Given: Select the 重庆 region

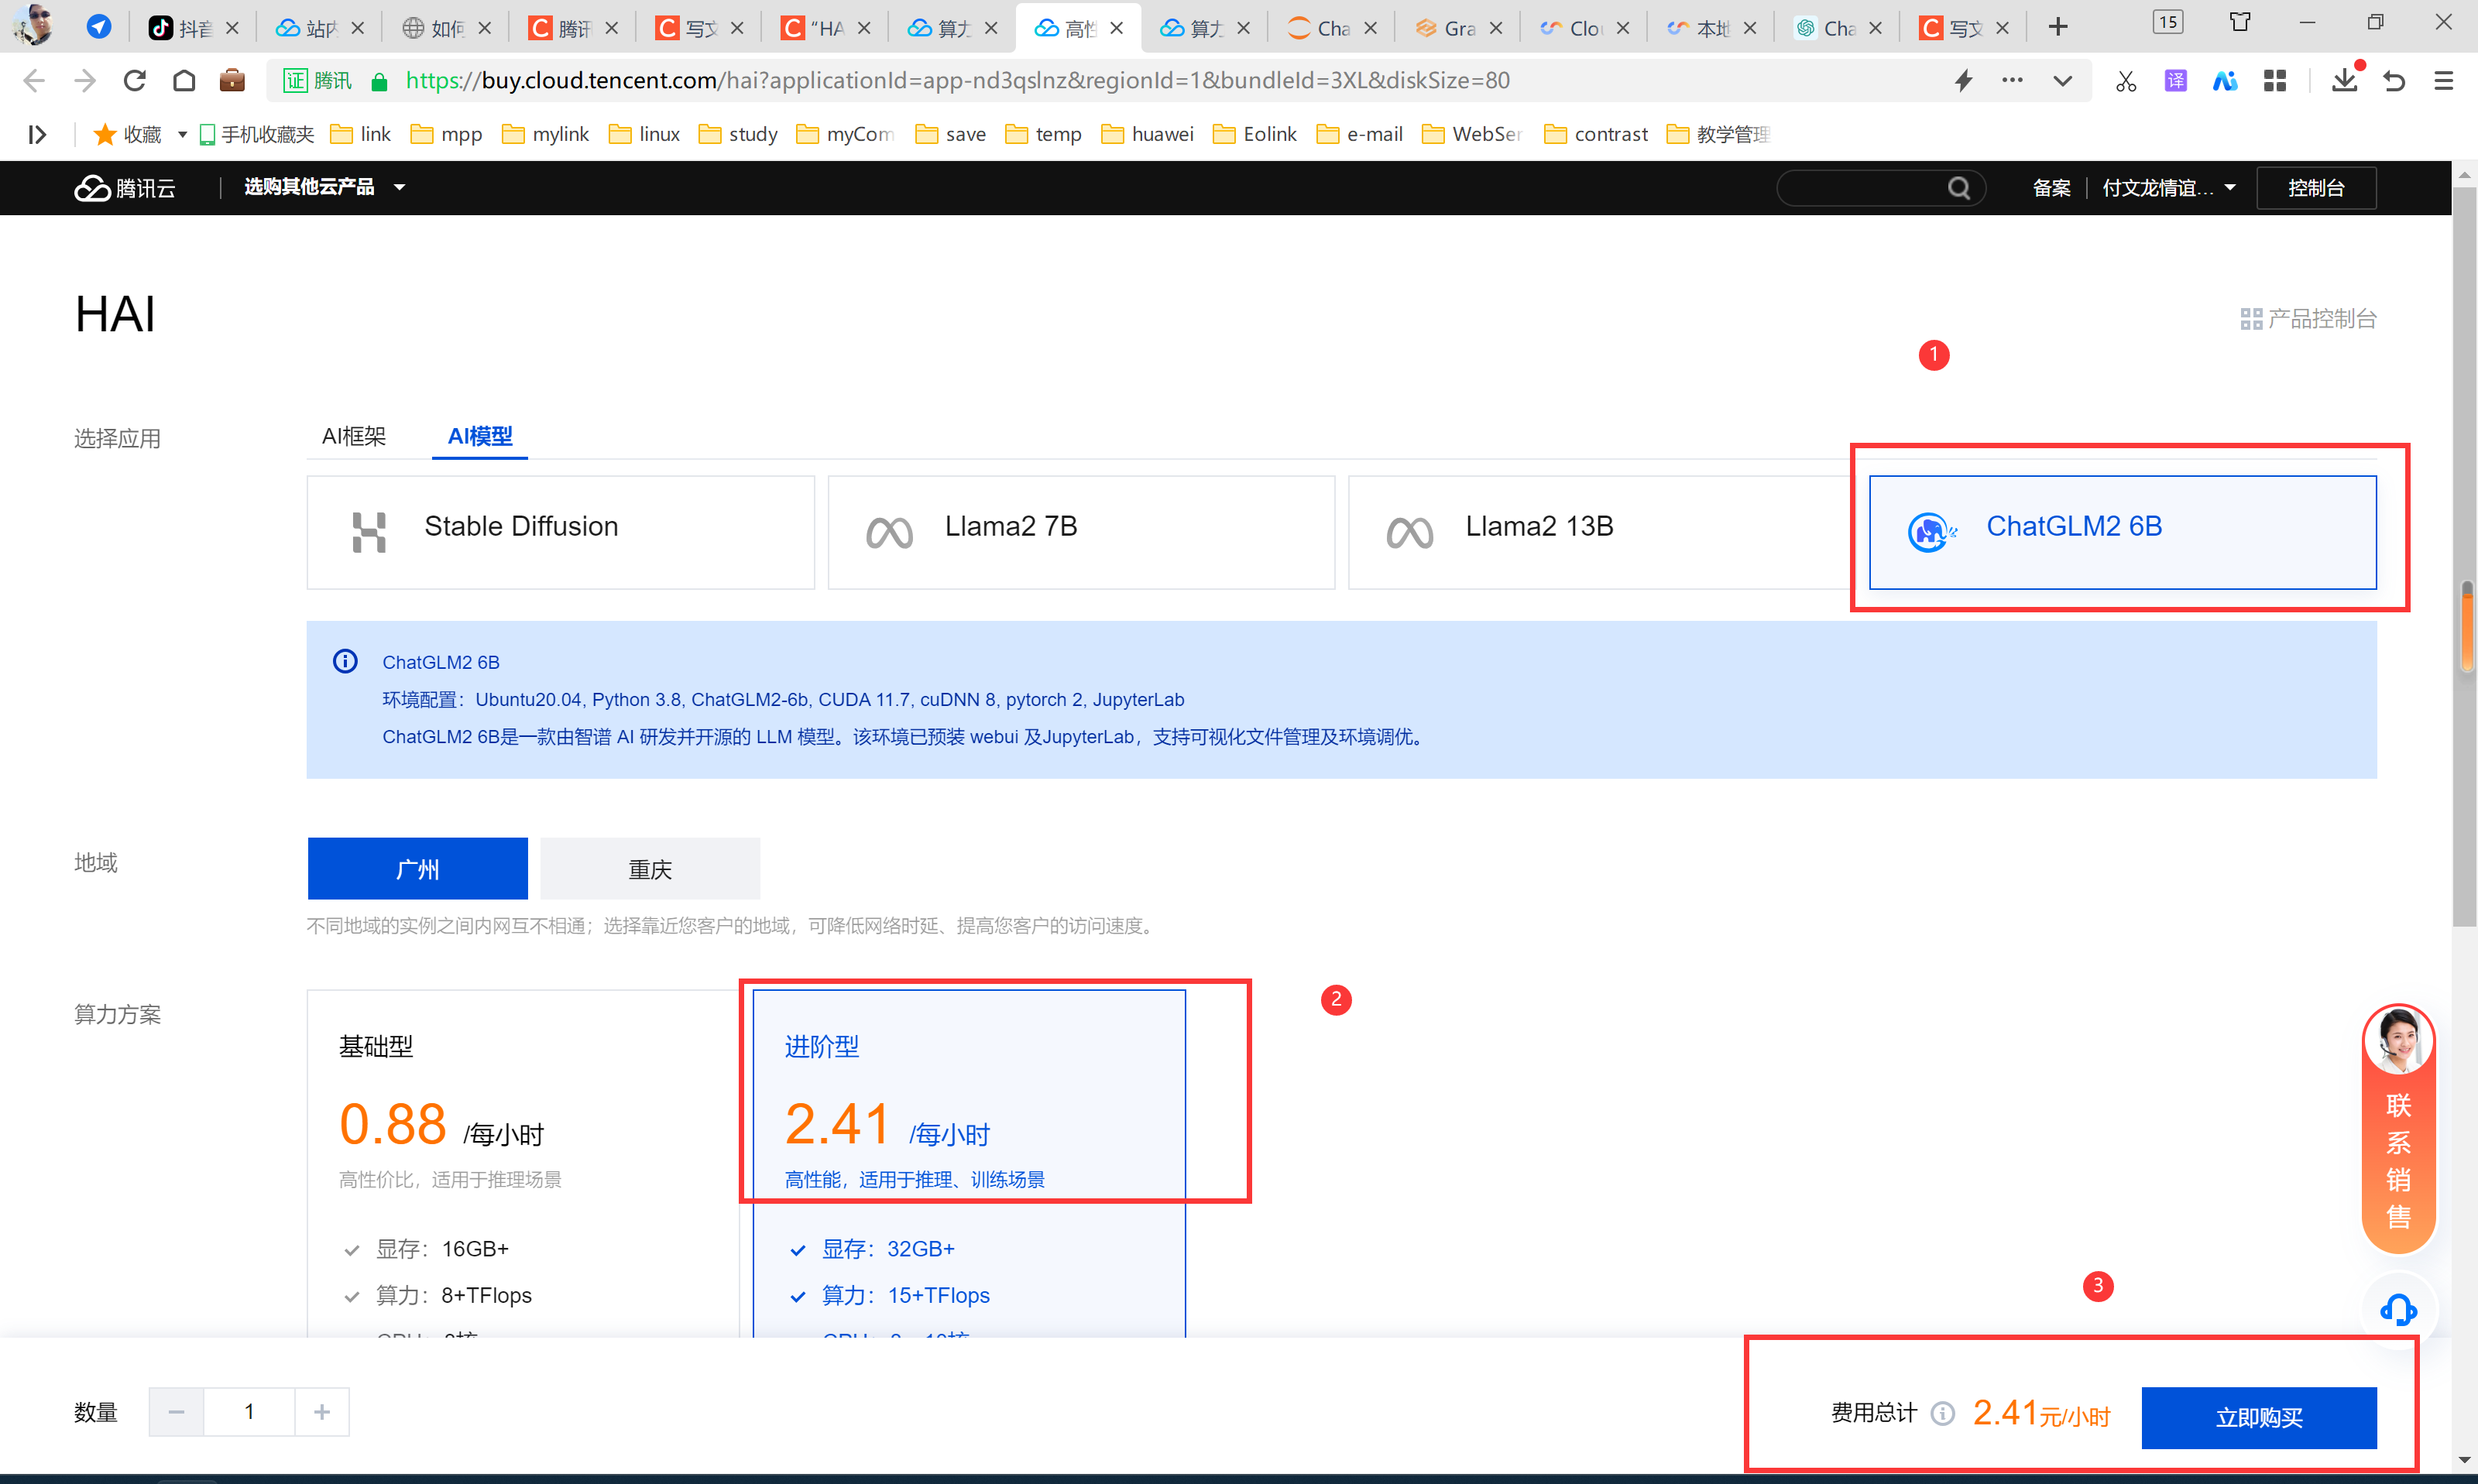Looking at the screenshot, I should pos(650,869).
